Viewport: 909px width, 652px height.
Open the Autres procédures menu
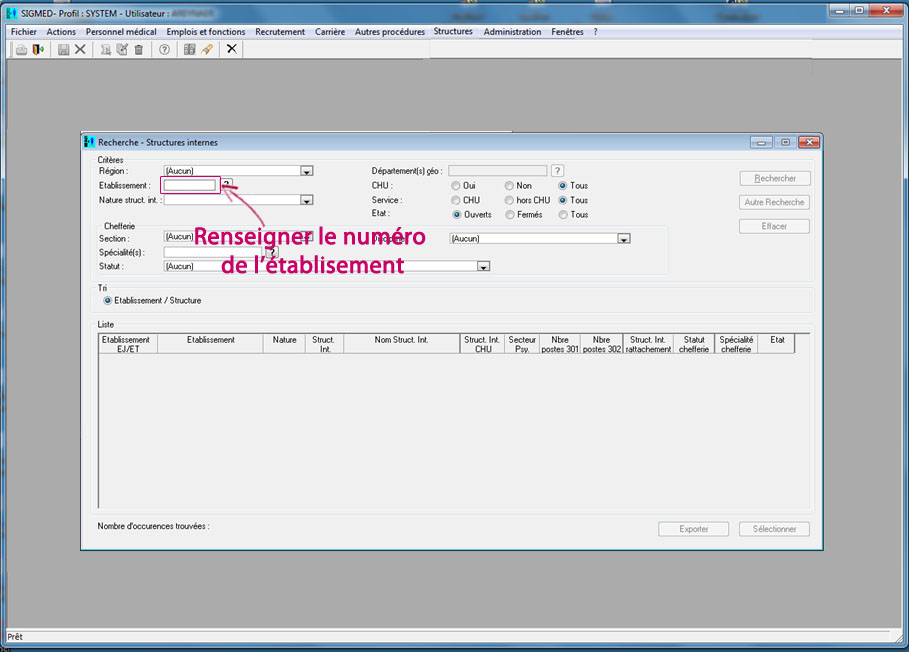390,32
